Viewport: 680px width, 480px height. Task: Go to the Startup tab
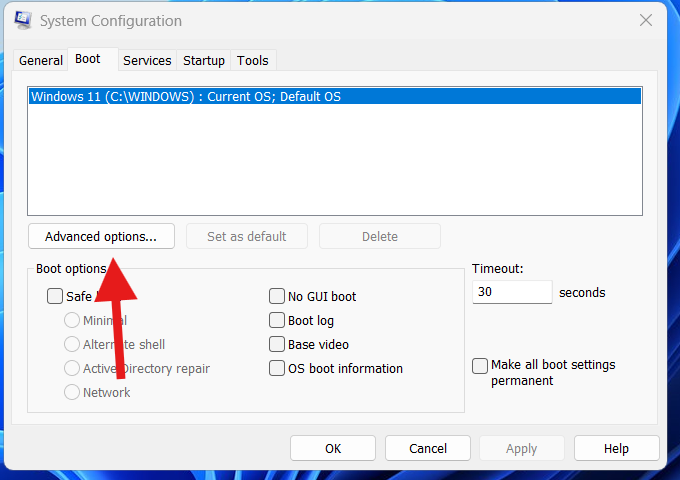tap(204, 60)
